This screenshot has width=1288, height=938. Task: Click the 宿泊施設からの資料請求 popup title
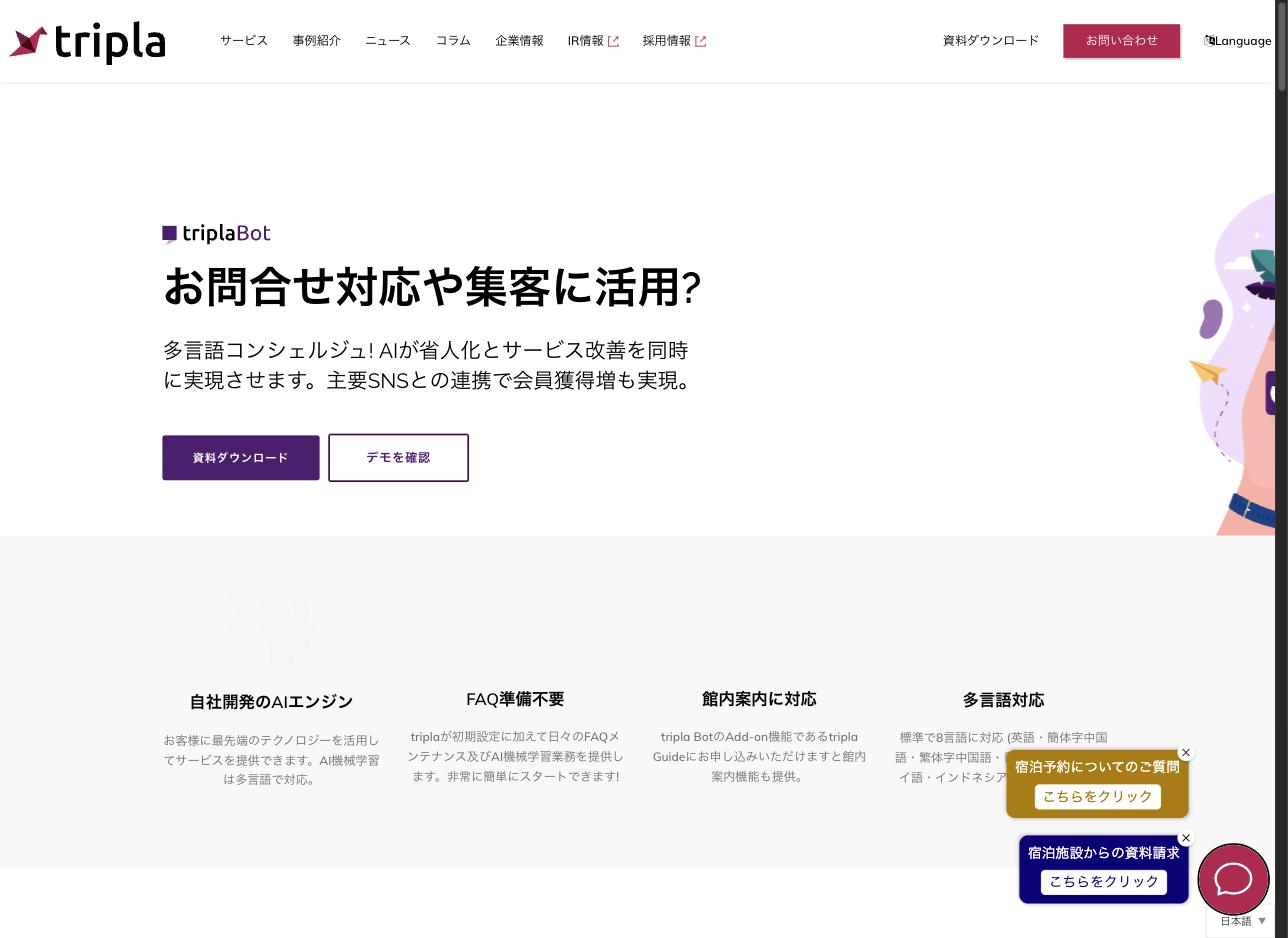[x=1104, y=853]
